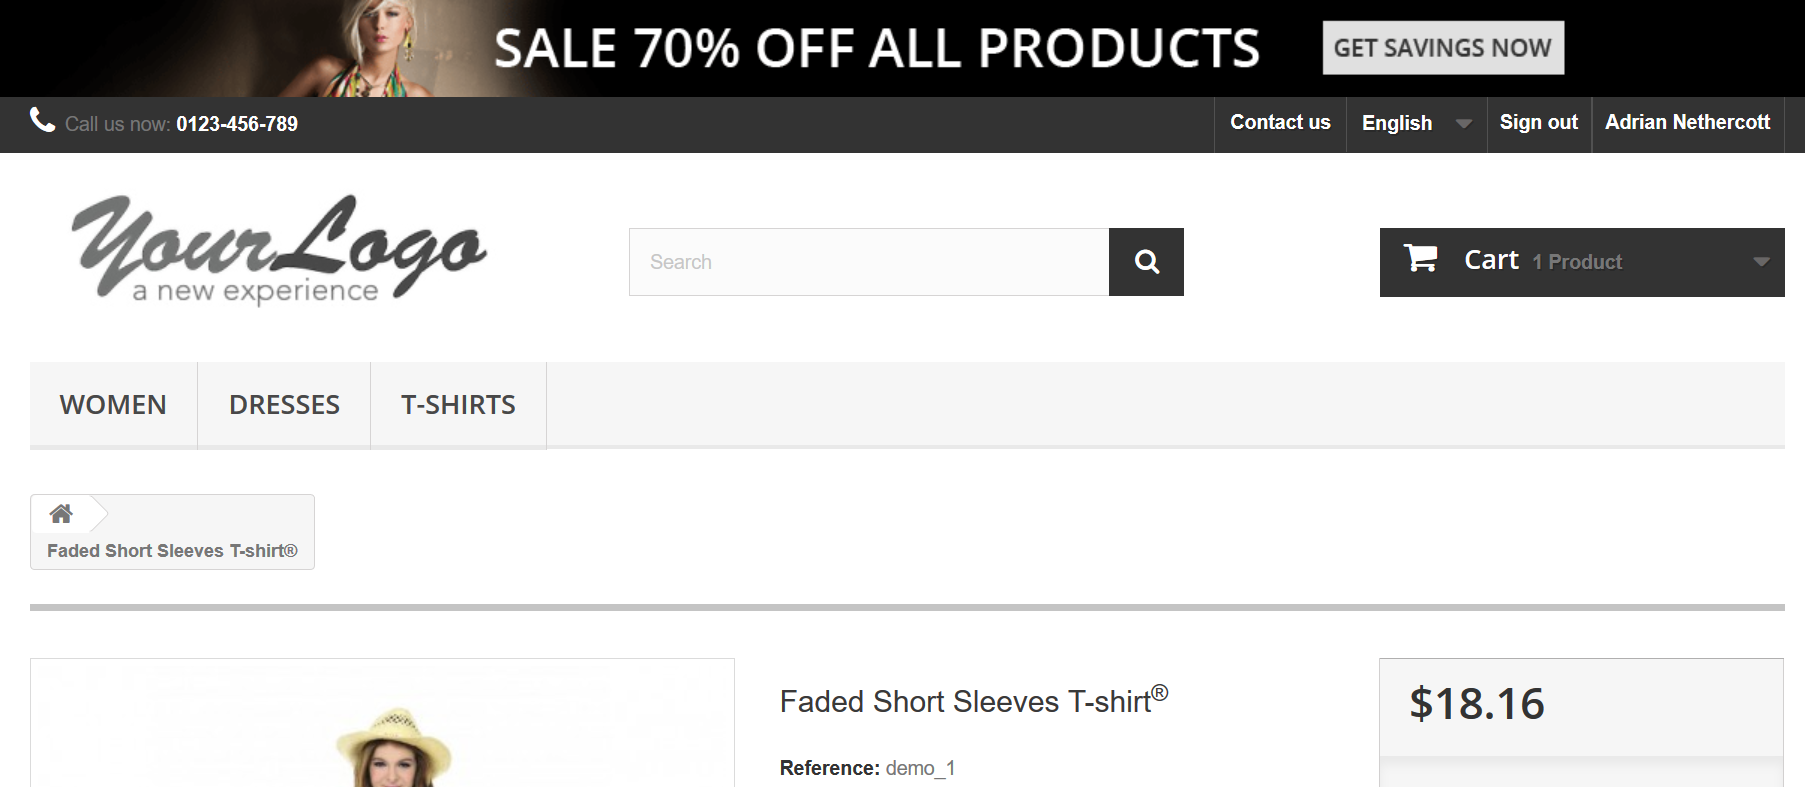Open the WOMEN category menu

pyautogui.click(x=113, y=405)
